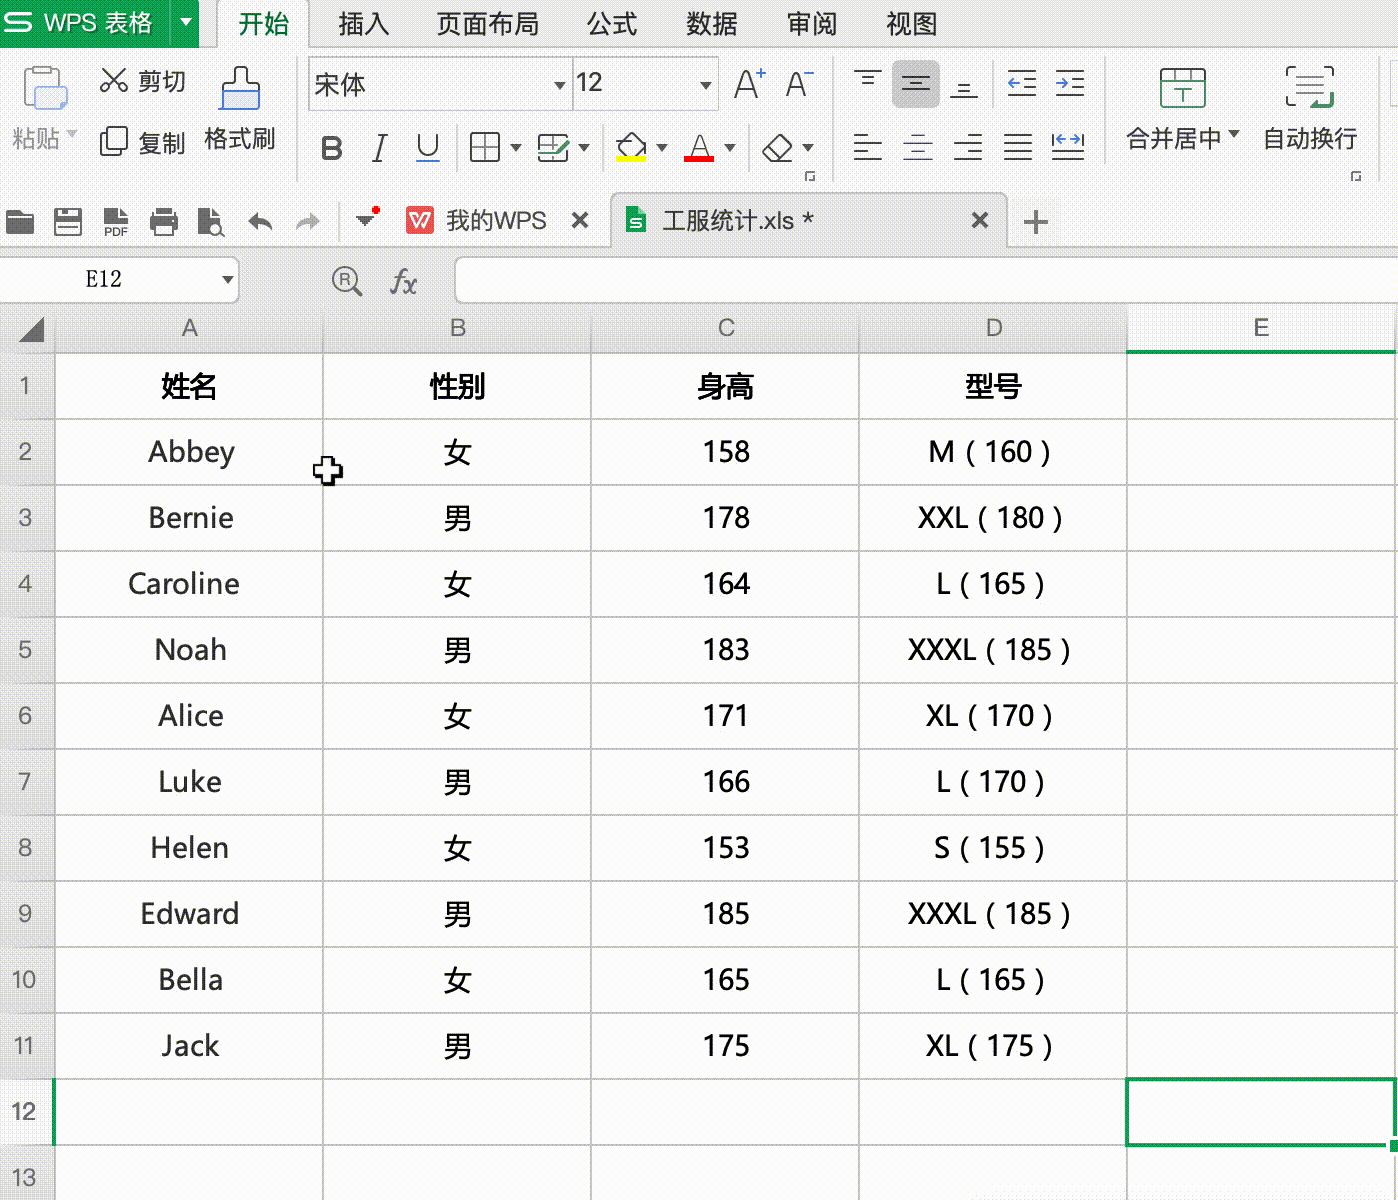Align text left horizontally

(x=867, y=147)
